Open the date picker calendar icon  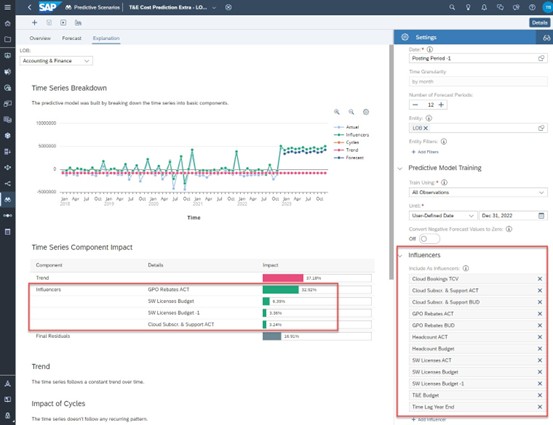click(541, 215)
